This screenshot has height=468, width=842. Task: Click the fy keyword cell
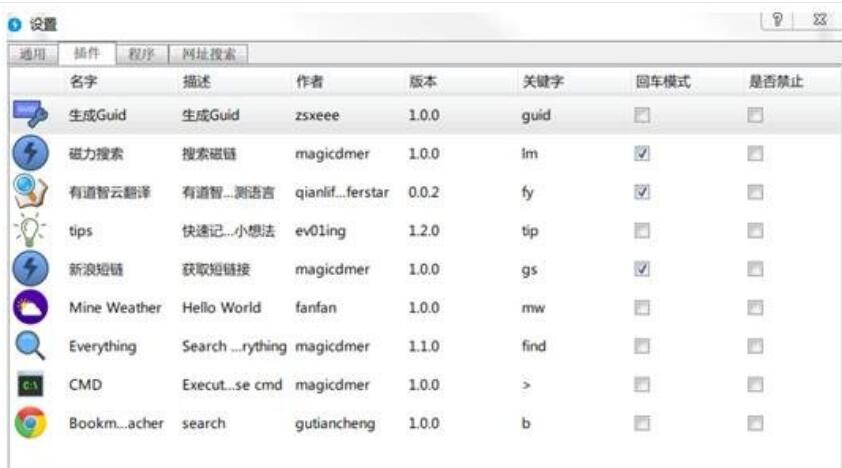pos(528,193)
